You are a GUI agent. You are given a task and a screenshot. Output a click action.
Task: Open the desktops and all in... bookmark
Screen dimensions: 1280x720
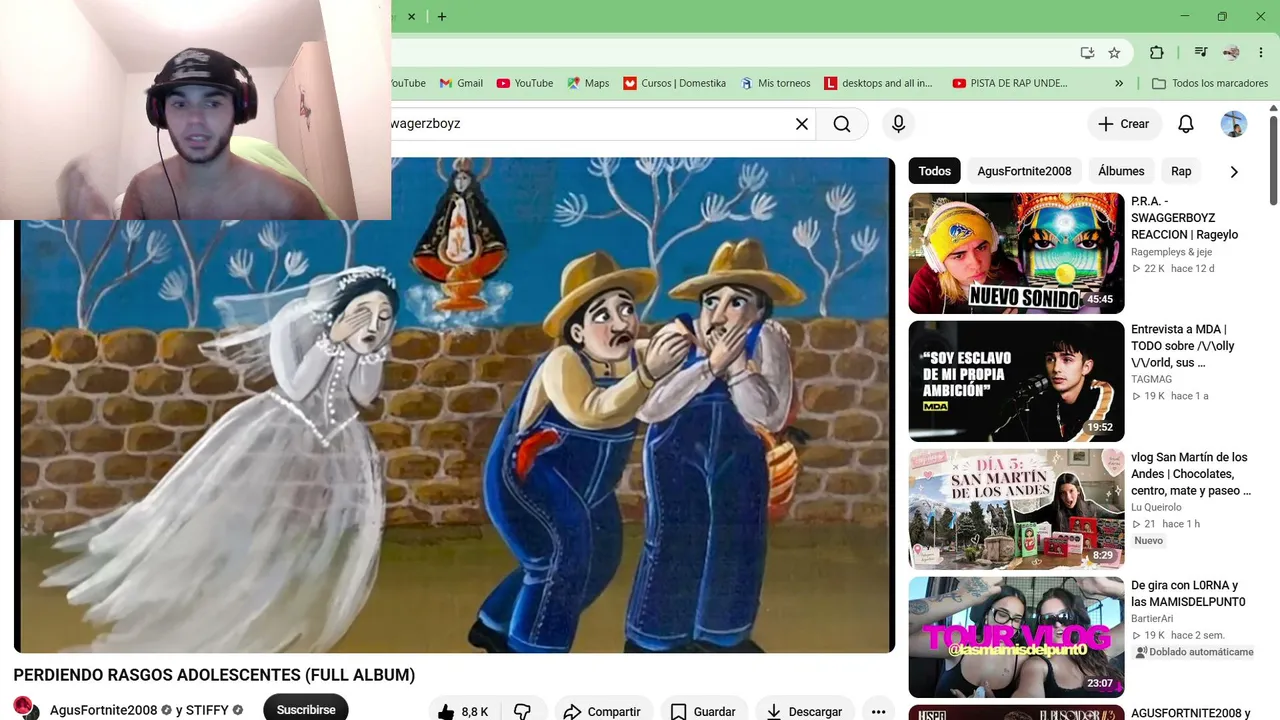pyautogui.click(x=878, y=83)
